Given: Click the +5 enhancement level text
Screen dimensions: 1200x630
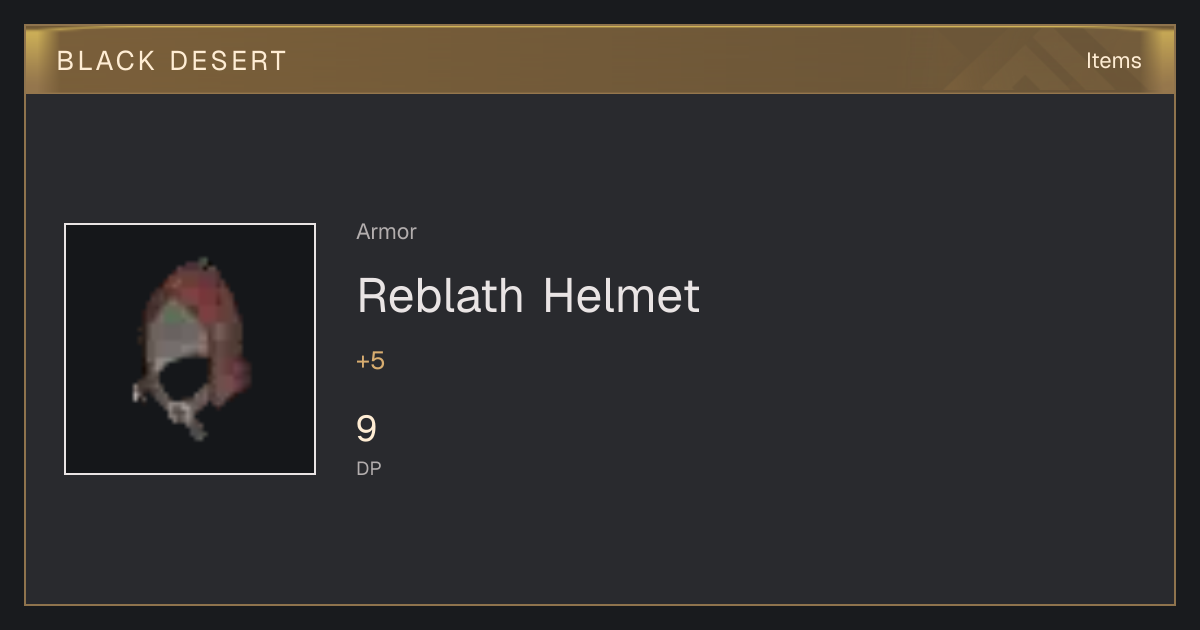Looking at the screenshot, I should (370, 361).
